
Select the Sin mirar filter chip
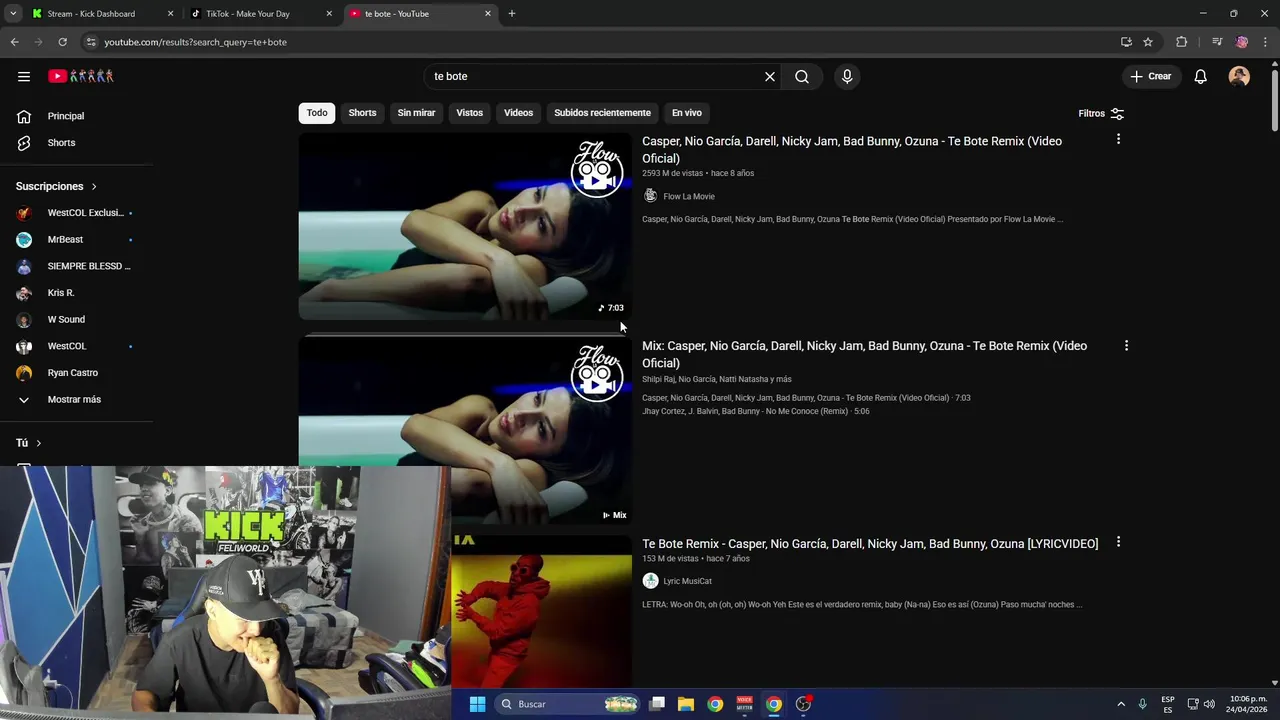pos(416,113)
